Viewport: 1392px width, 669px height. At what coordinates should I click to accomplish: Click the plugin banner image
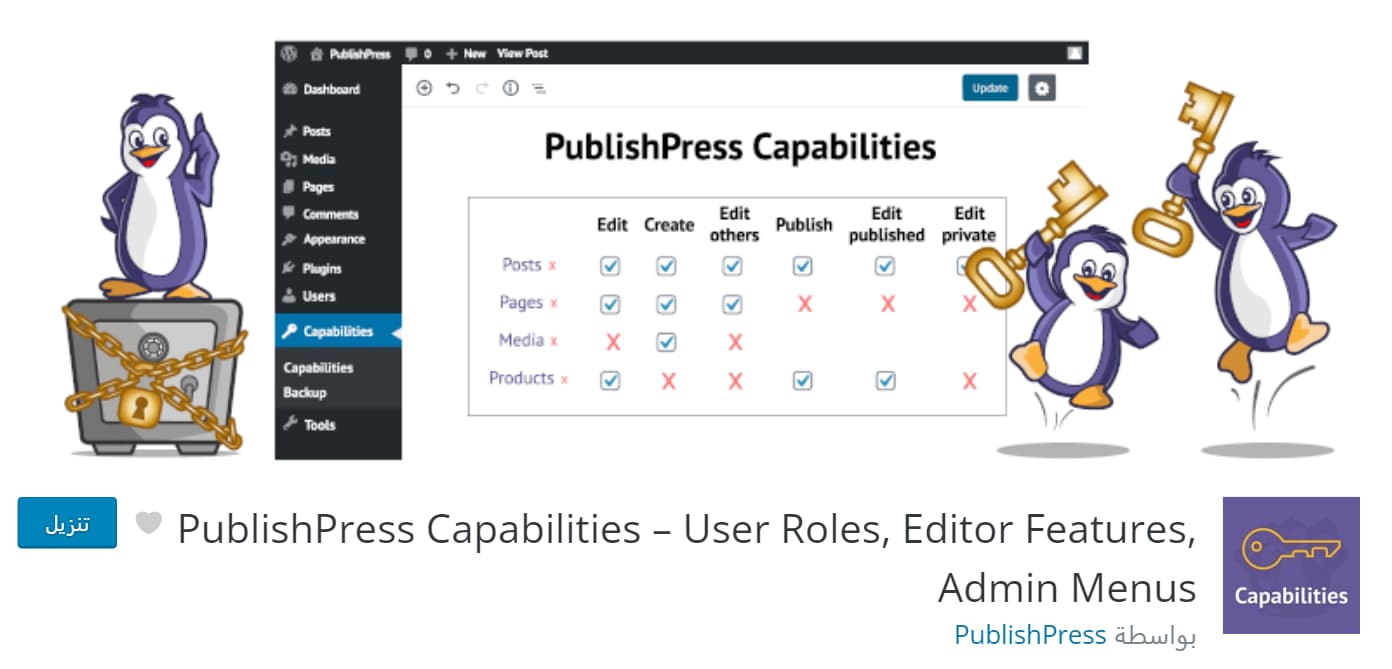point(695,250)
